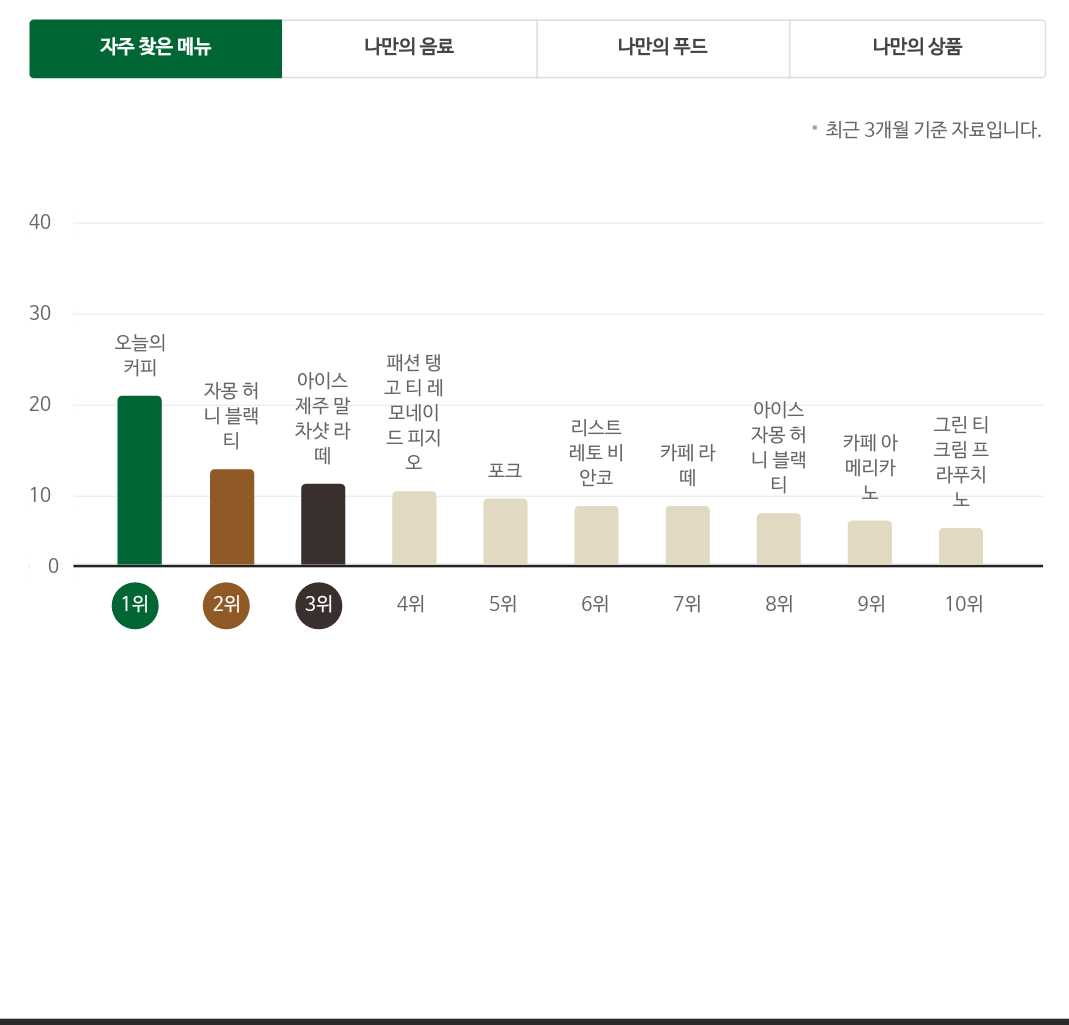
Task: Click the 8위 아이스 자몽 허니 블랙 티 bar
Action: coord(778,539)
